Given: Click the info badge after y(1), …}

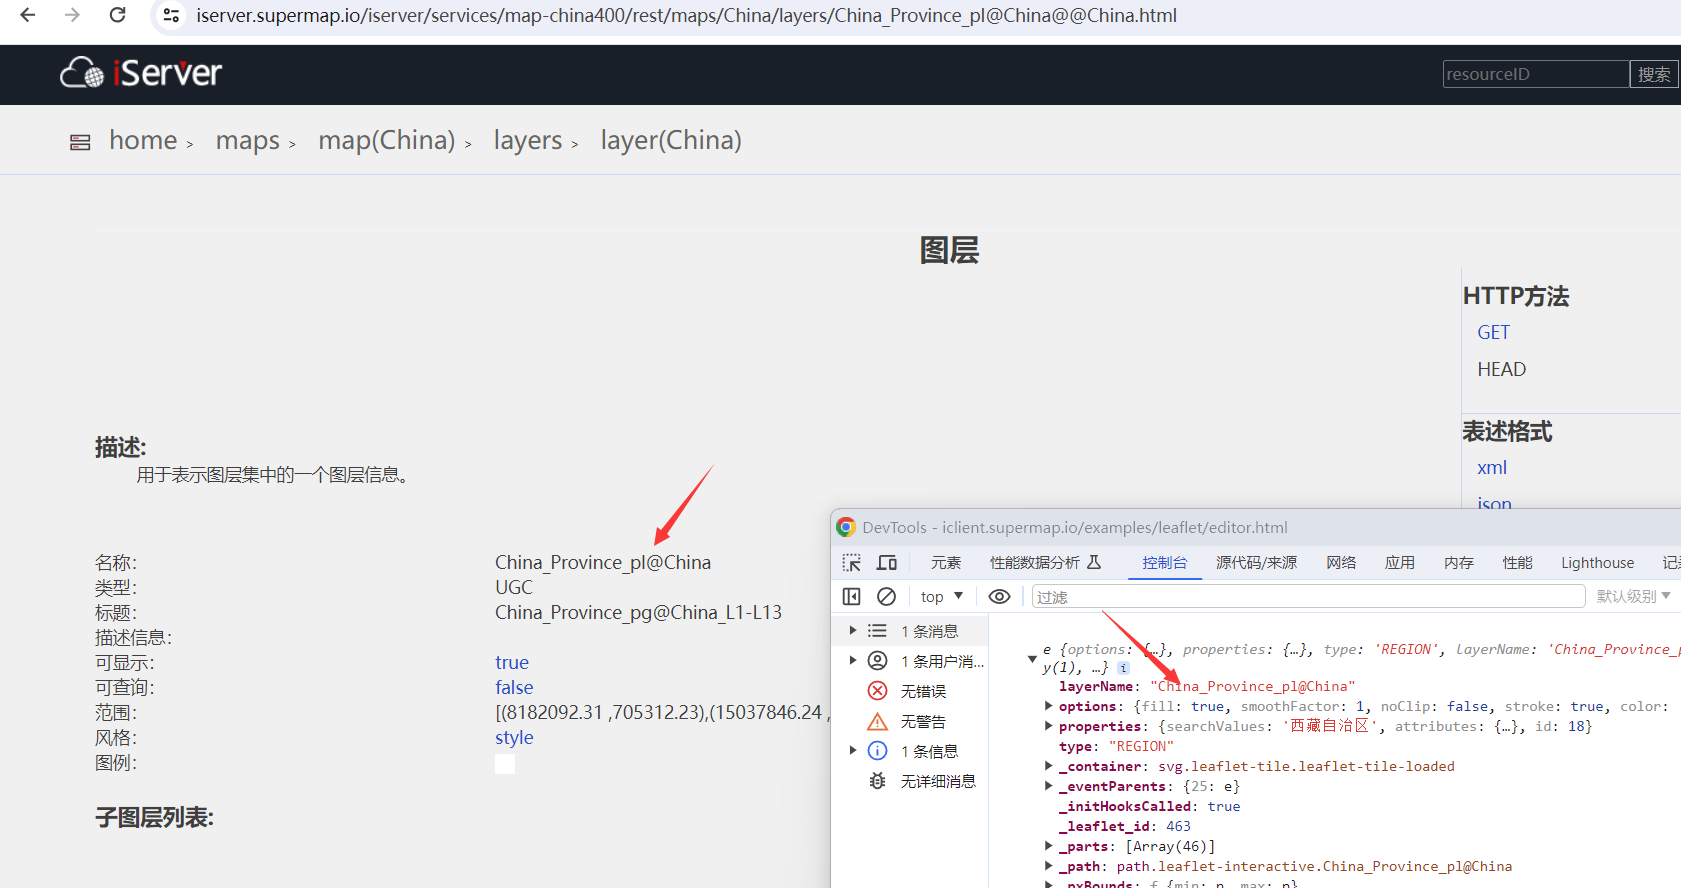Looking at the screenshot, I should click(1124, 668).
